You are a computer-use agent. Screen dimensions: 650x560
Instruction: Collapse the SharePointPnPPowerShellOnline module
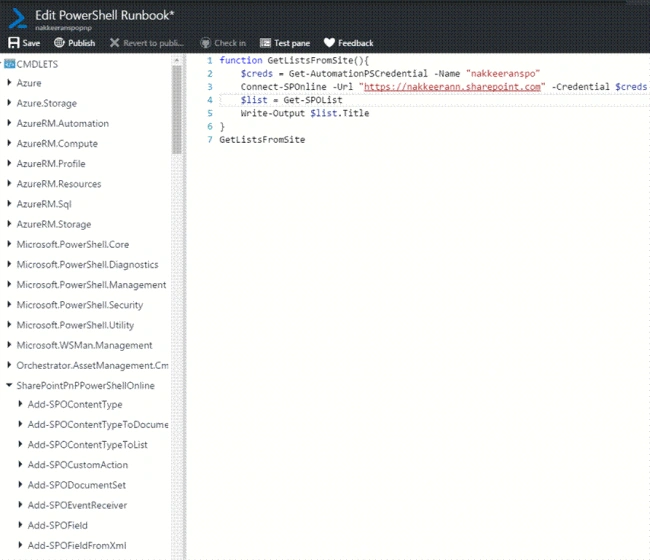9,385
